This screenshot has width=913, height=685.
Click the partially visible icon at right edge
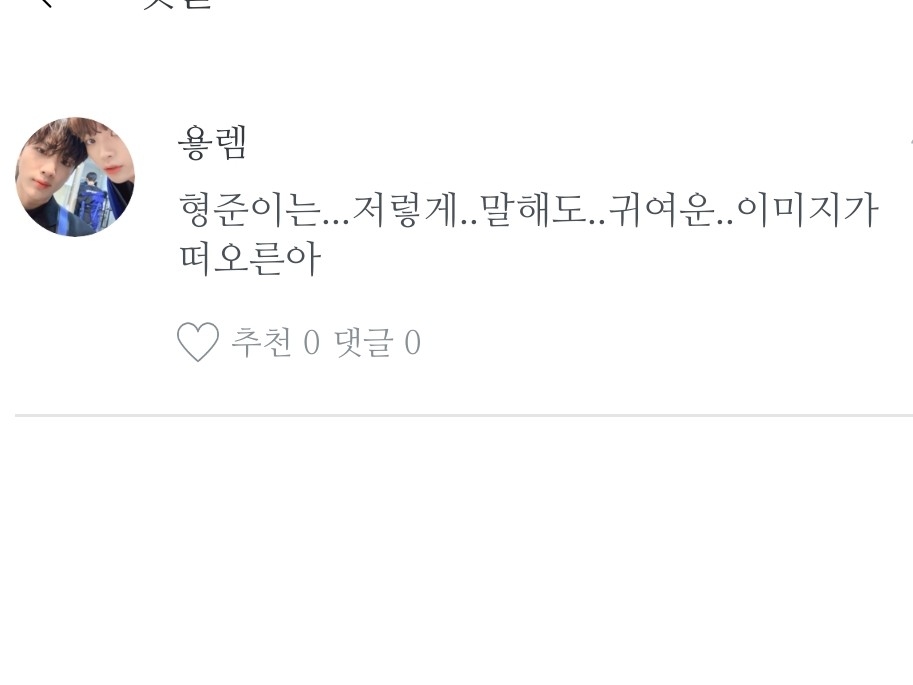click(x=910, y=142)
